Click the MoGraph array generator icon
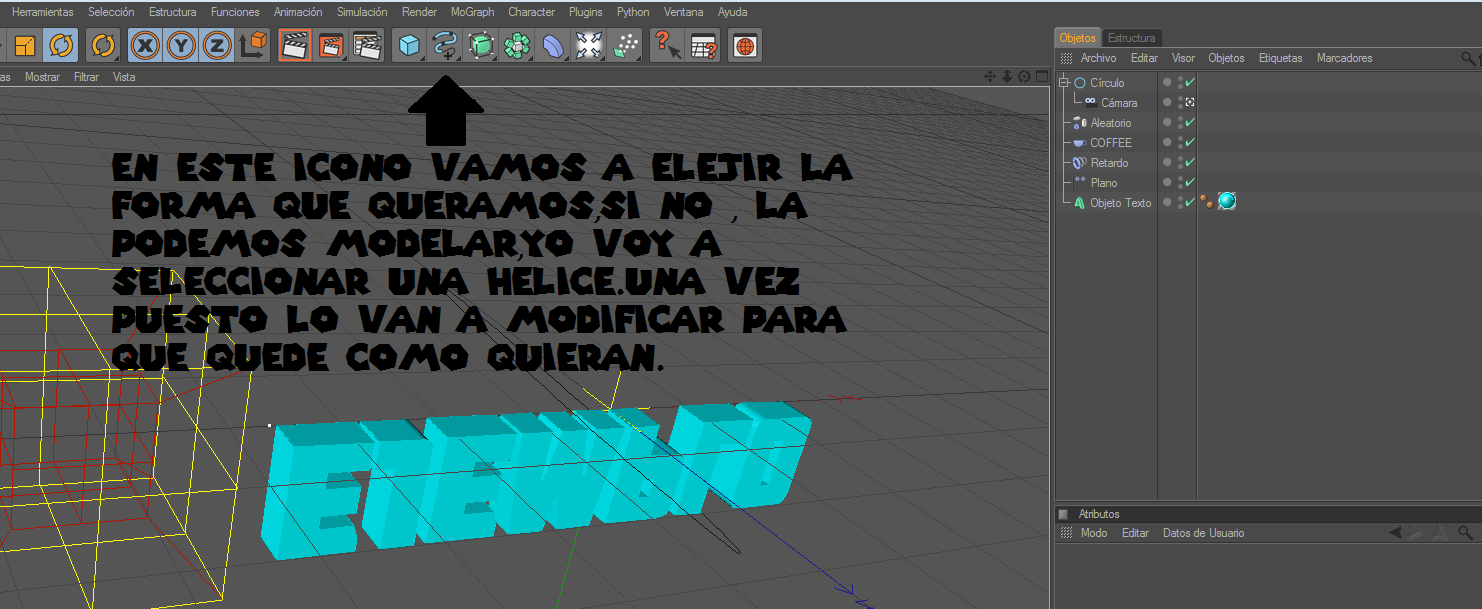 click(517, 45)
